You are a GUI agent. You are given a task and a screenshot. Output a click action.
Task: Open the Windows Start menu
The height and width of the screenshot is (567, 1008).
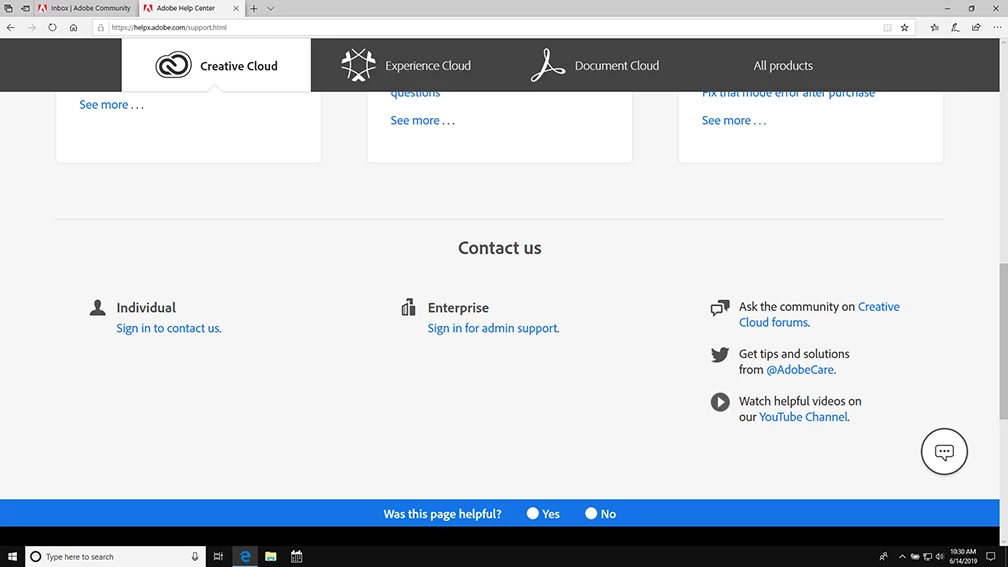(12, 557)
